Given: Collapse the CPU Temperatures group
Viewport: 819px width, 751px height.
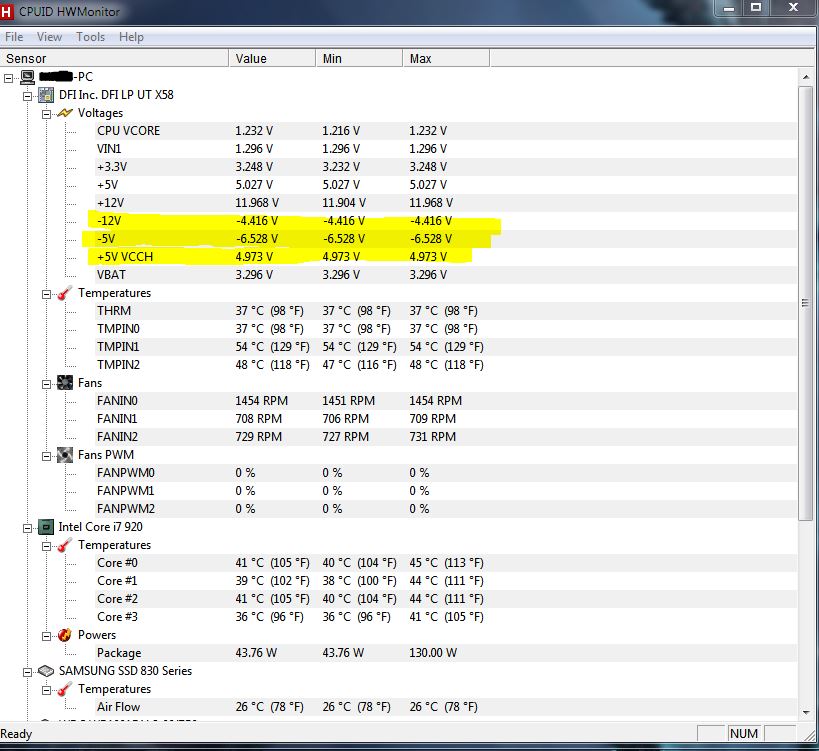Looking at the screenshot, I should (46, 547).
